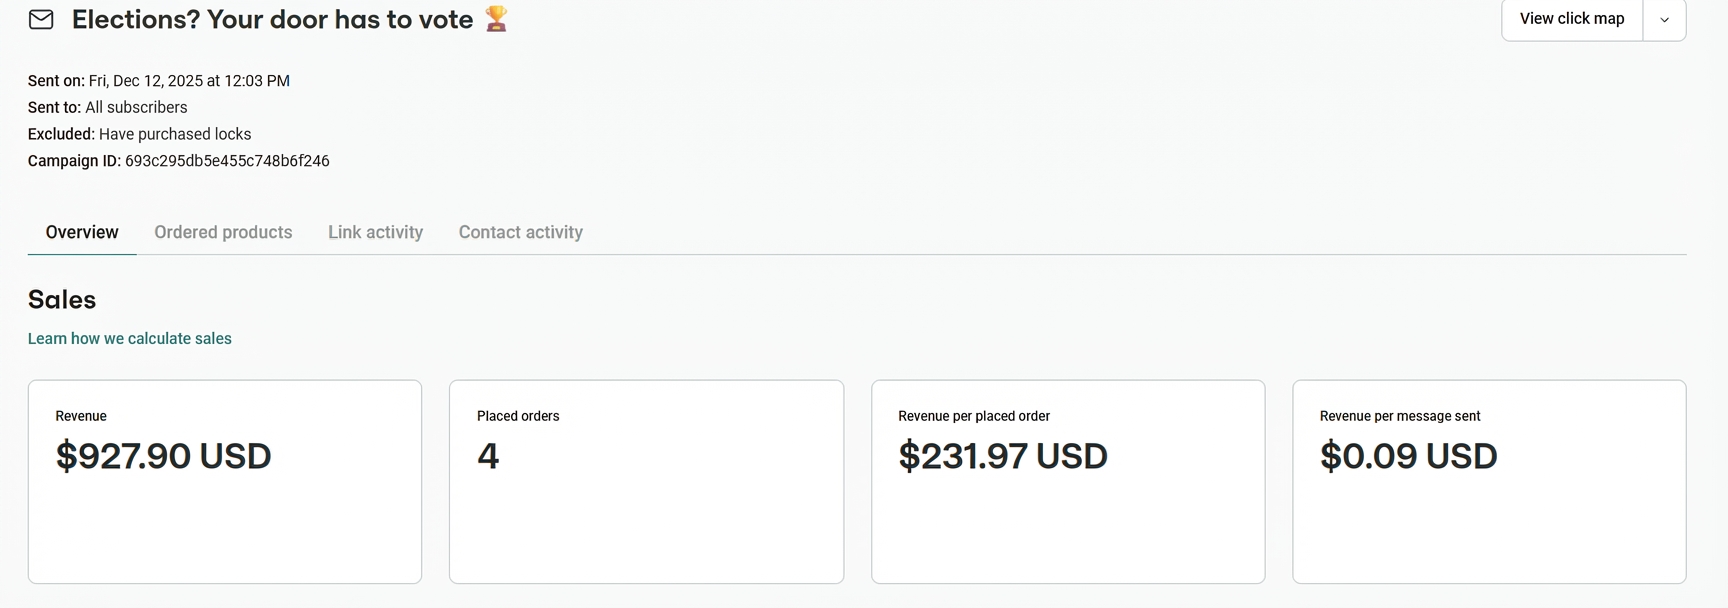
Task: Select the Placed orders card
Action: pos(645,482)
